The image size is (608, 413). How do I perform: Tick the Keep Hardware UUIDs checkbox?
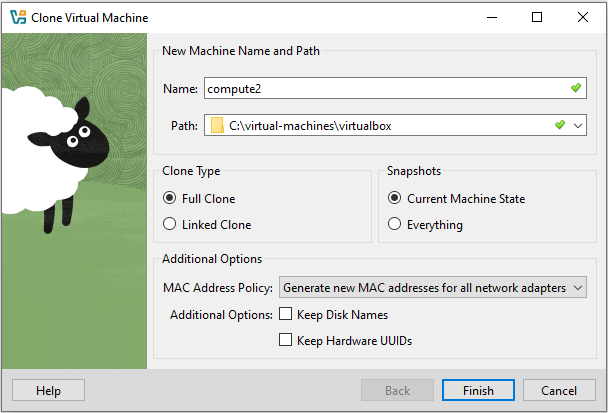(286, 340)
